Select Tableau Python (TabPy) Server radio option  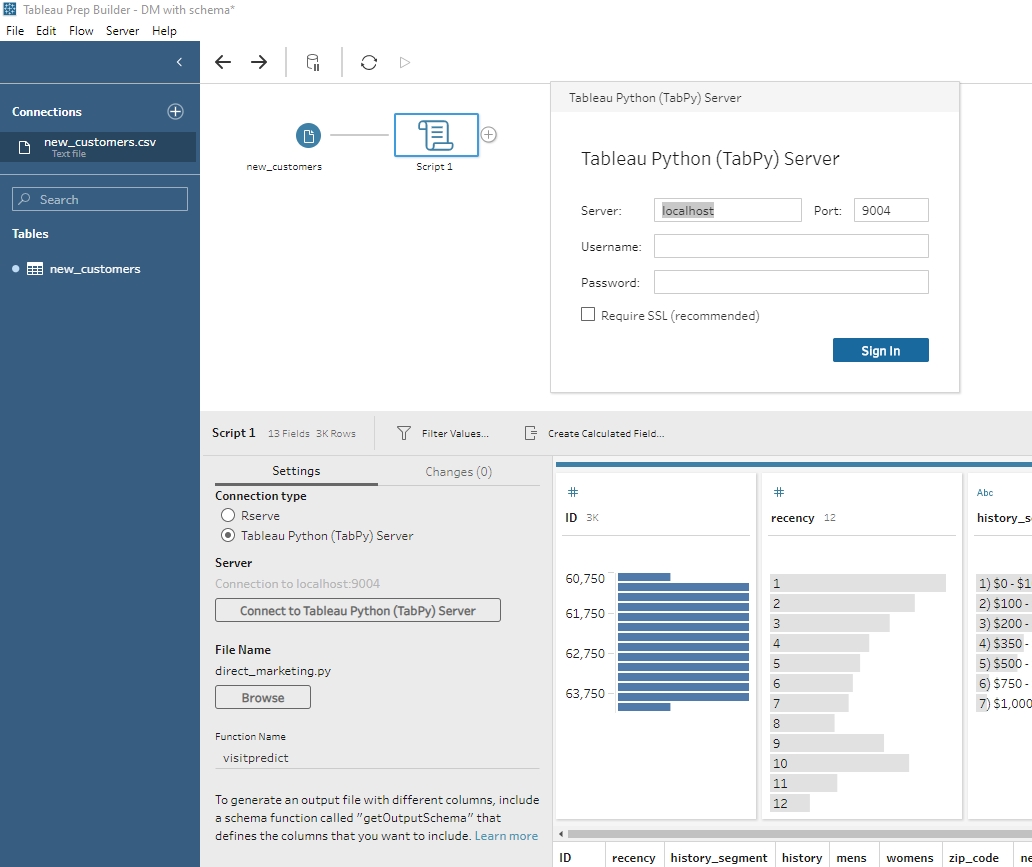228,536
